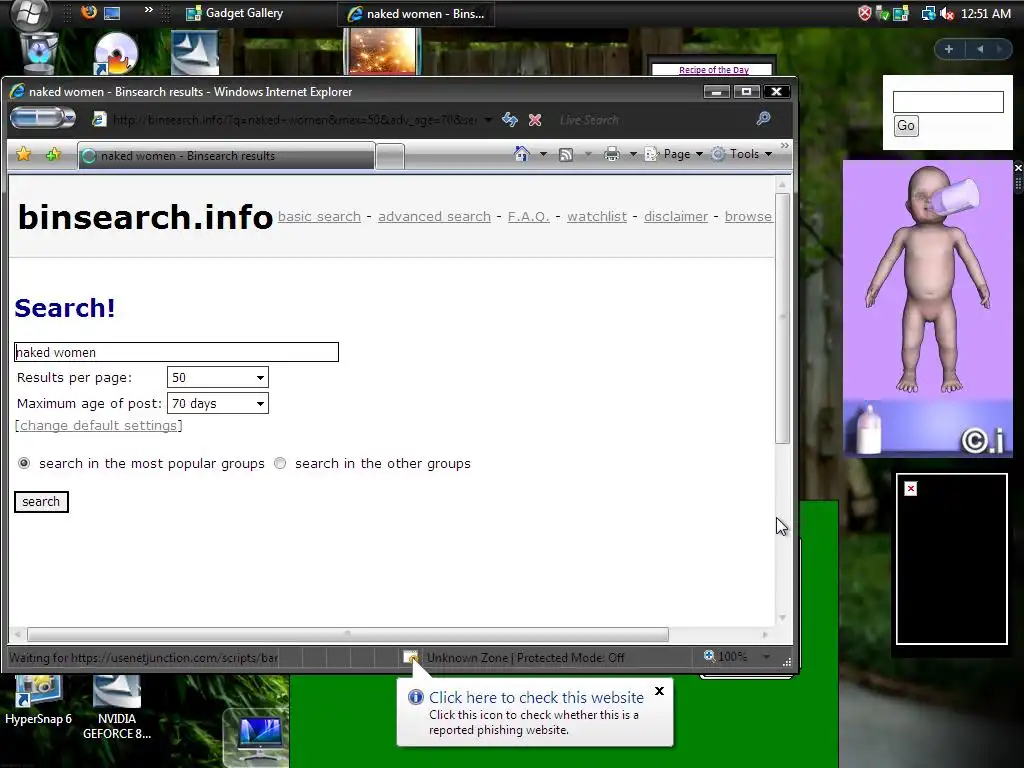
Task: Click horizontal scrollbar thumb in IE
Action: coord(347,634)
